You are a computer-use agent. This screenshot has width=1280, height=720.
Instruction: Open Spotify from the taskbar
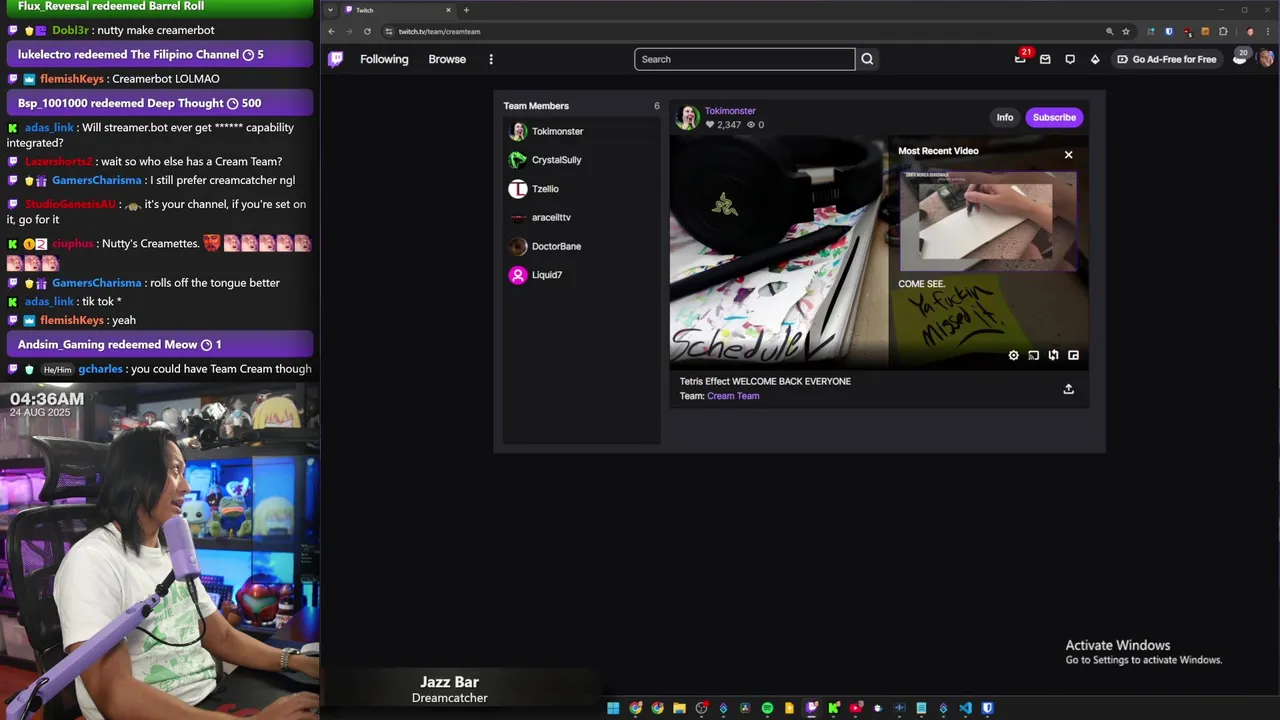pyautogui.click(x=767, y=708)
